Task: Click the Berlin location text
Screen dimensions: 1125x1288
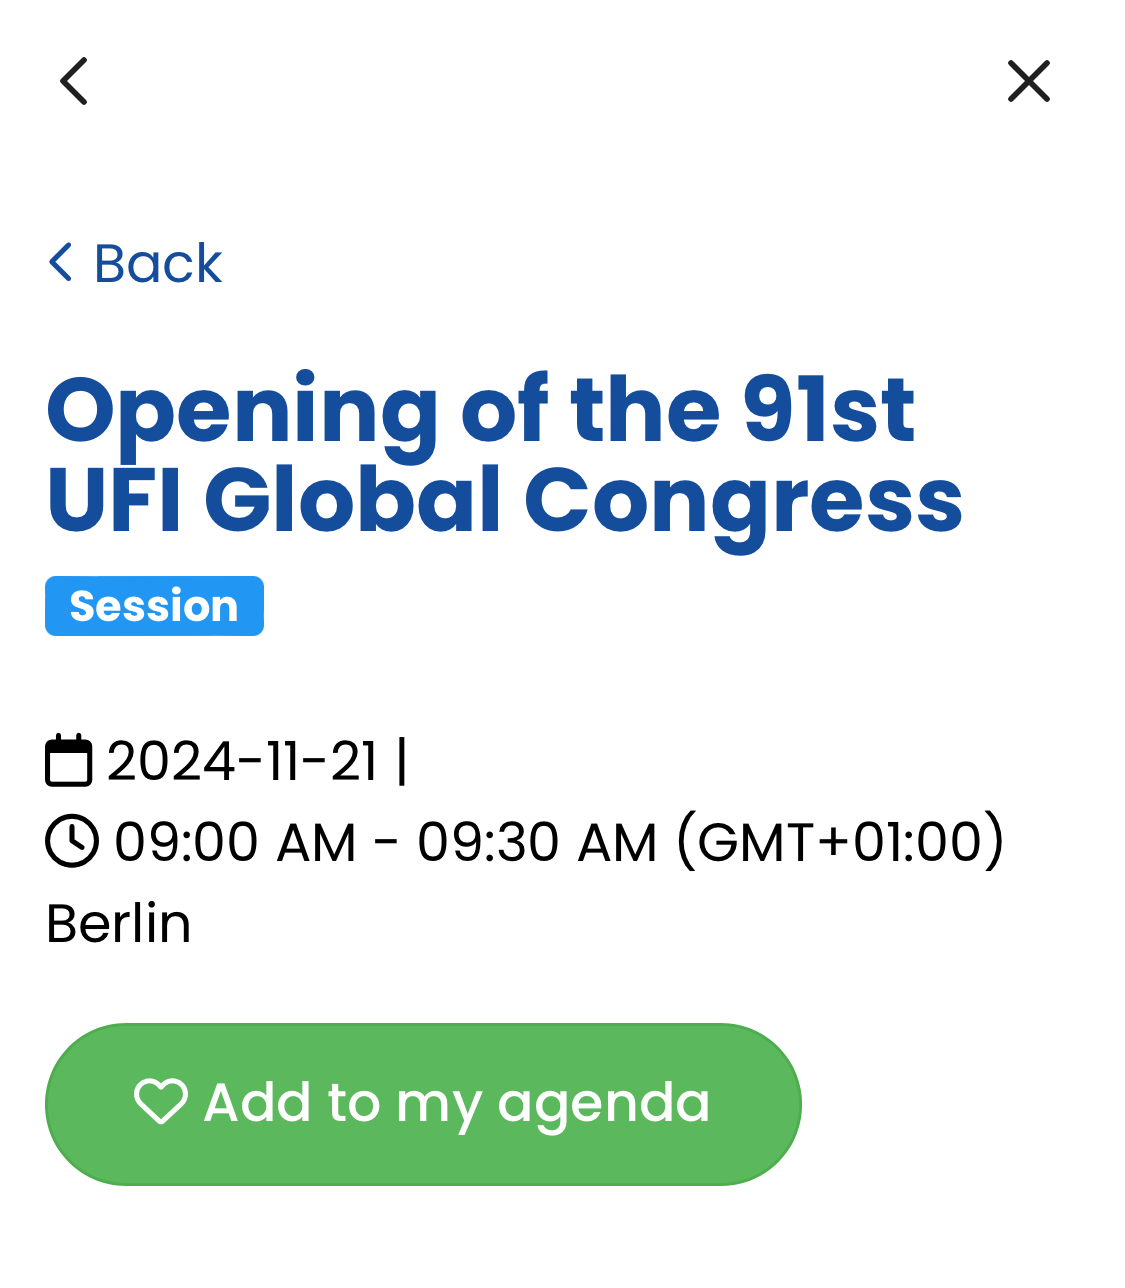Action: click(x=118, y=923)
